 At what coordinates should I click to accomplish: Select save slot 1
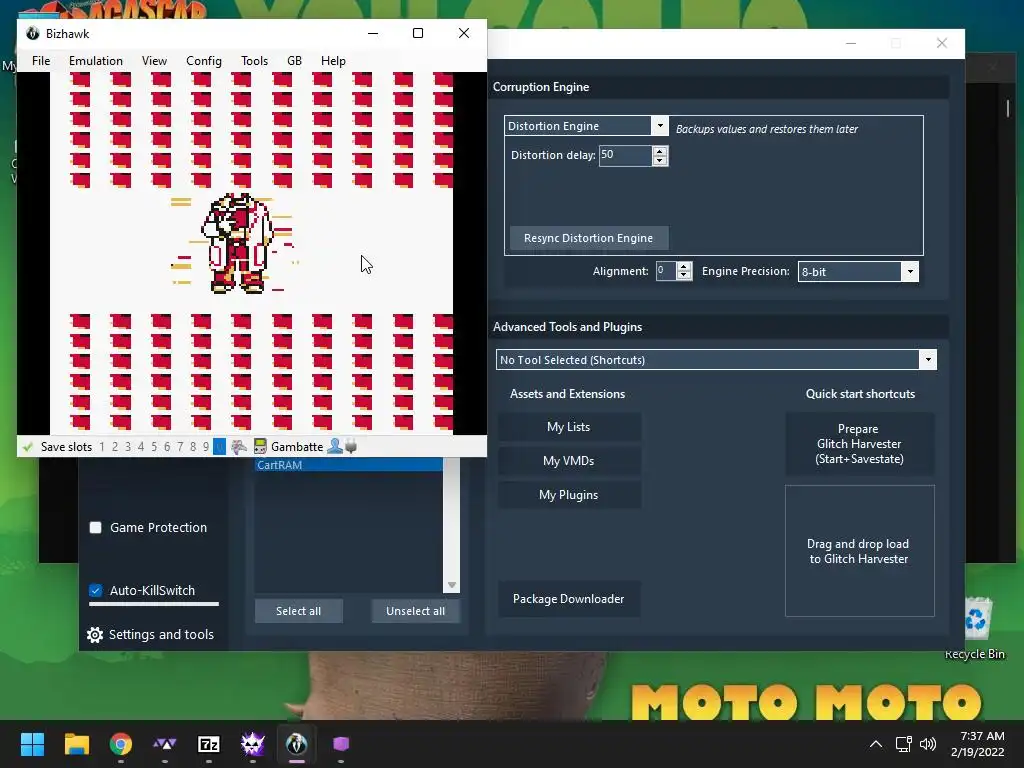(102, 447)
